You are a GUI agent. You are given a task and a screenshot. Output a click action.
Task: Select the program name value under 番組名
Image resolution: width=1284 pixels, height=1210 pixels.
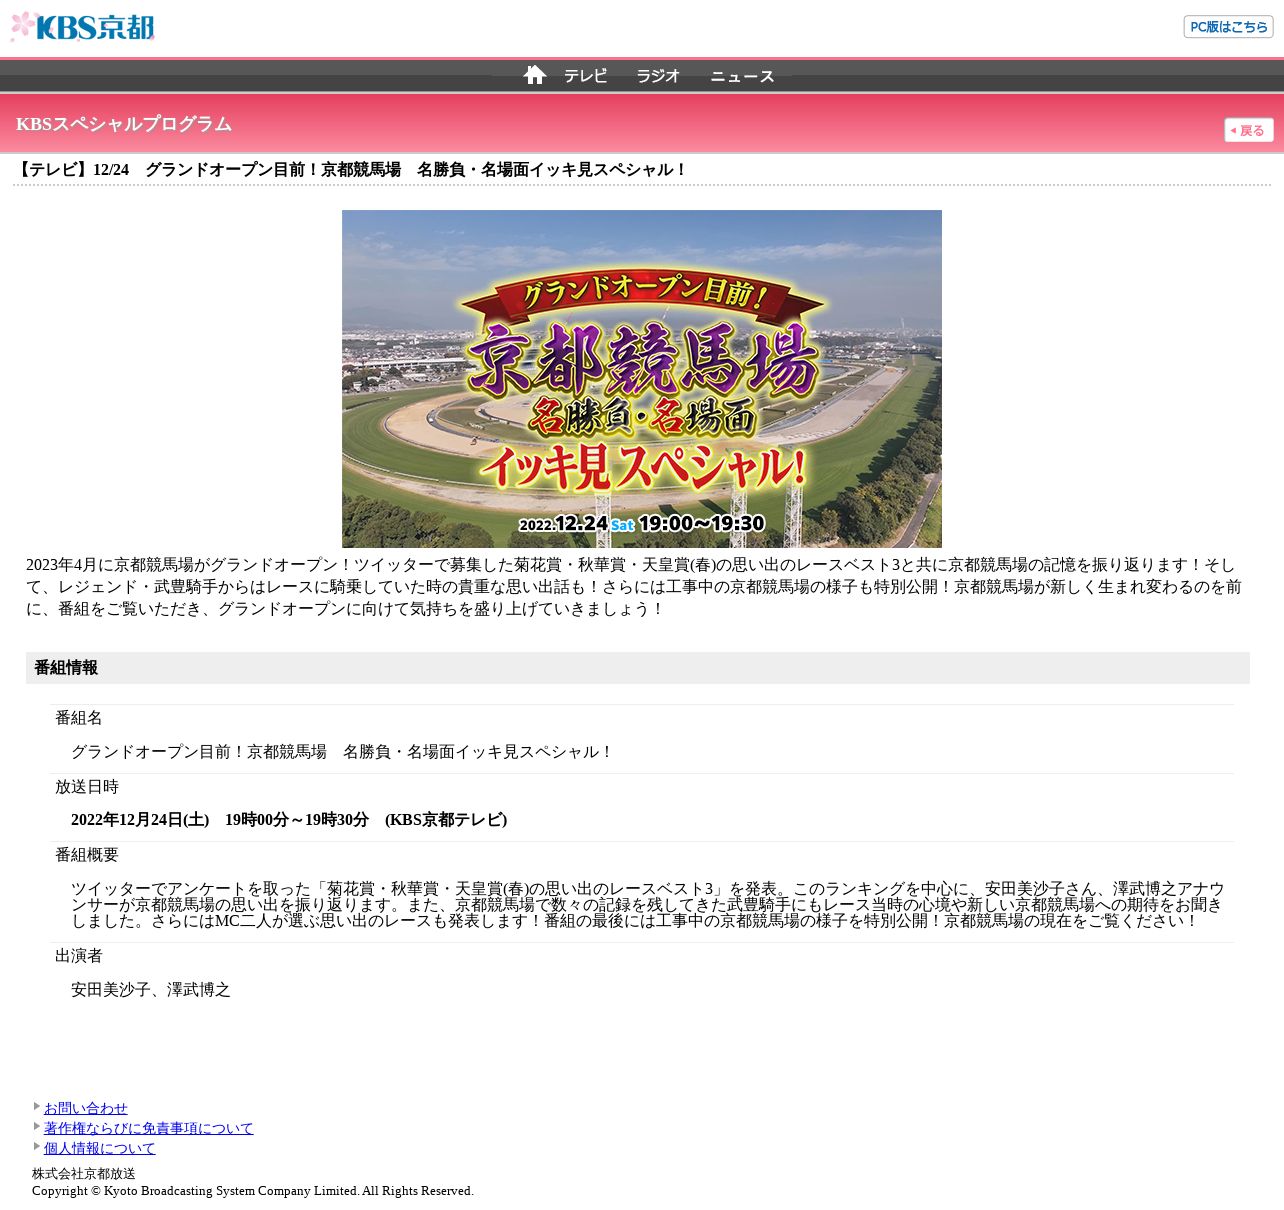click(x=342, y=752)
